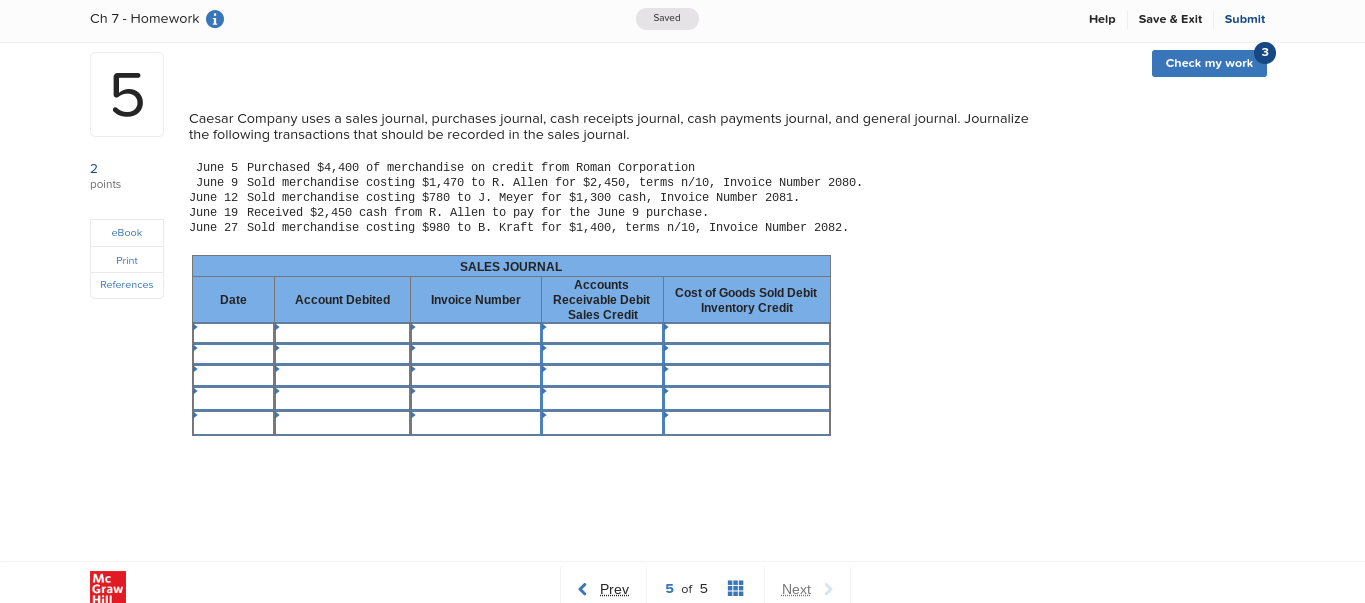This screenshot has width=1365, height=603.
Task: Select Save & Exit in the header
Action: point(1170,18)
